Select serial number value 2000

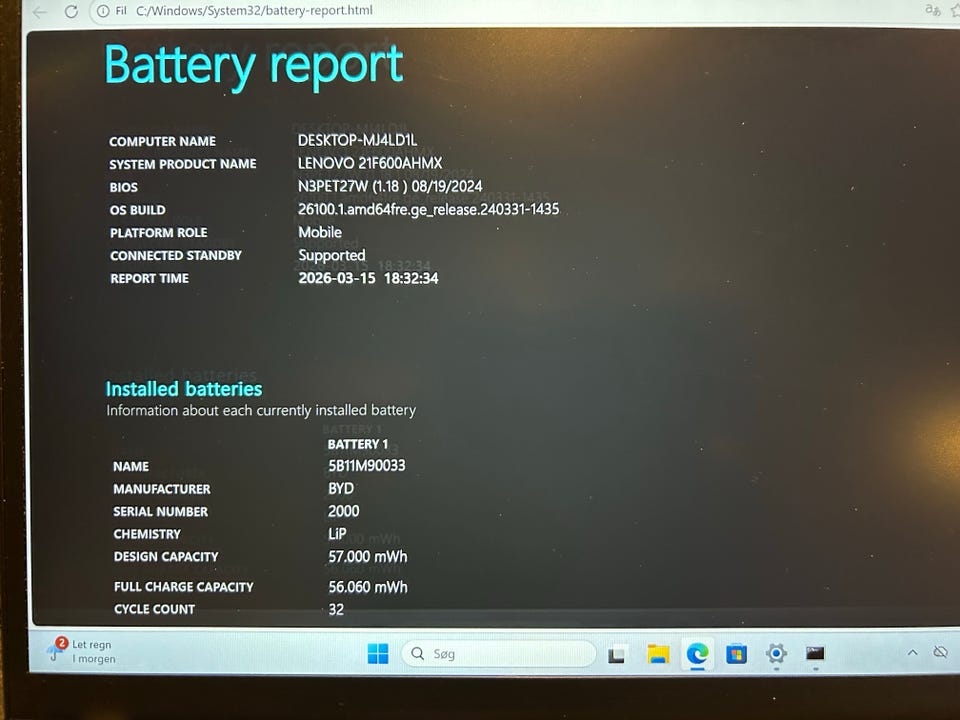(x=343, y=511)
